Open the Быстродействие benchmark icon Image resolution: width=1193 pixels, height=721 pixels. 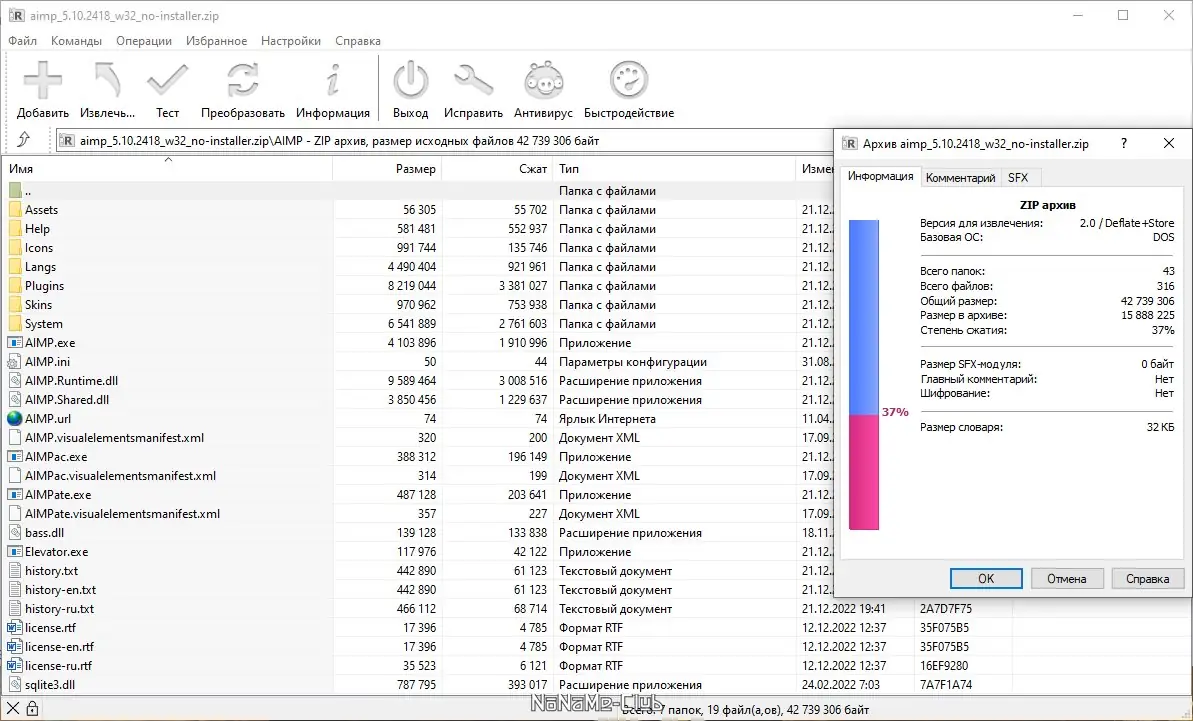(x=628, y=81)
